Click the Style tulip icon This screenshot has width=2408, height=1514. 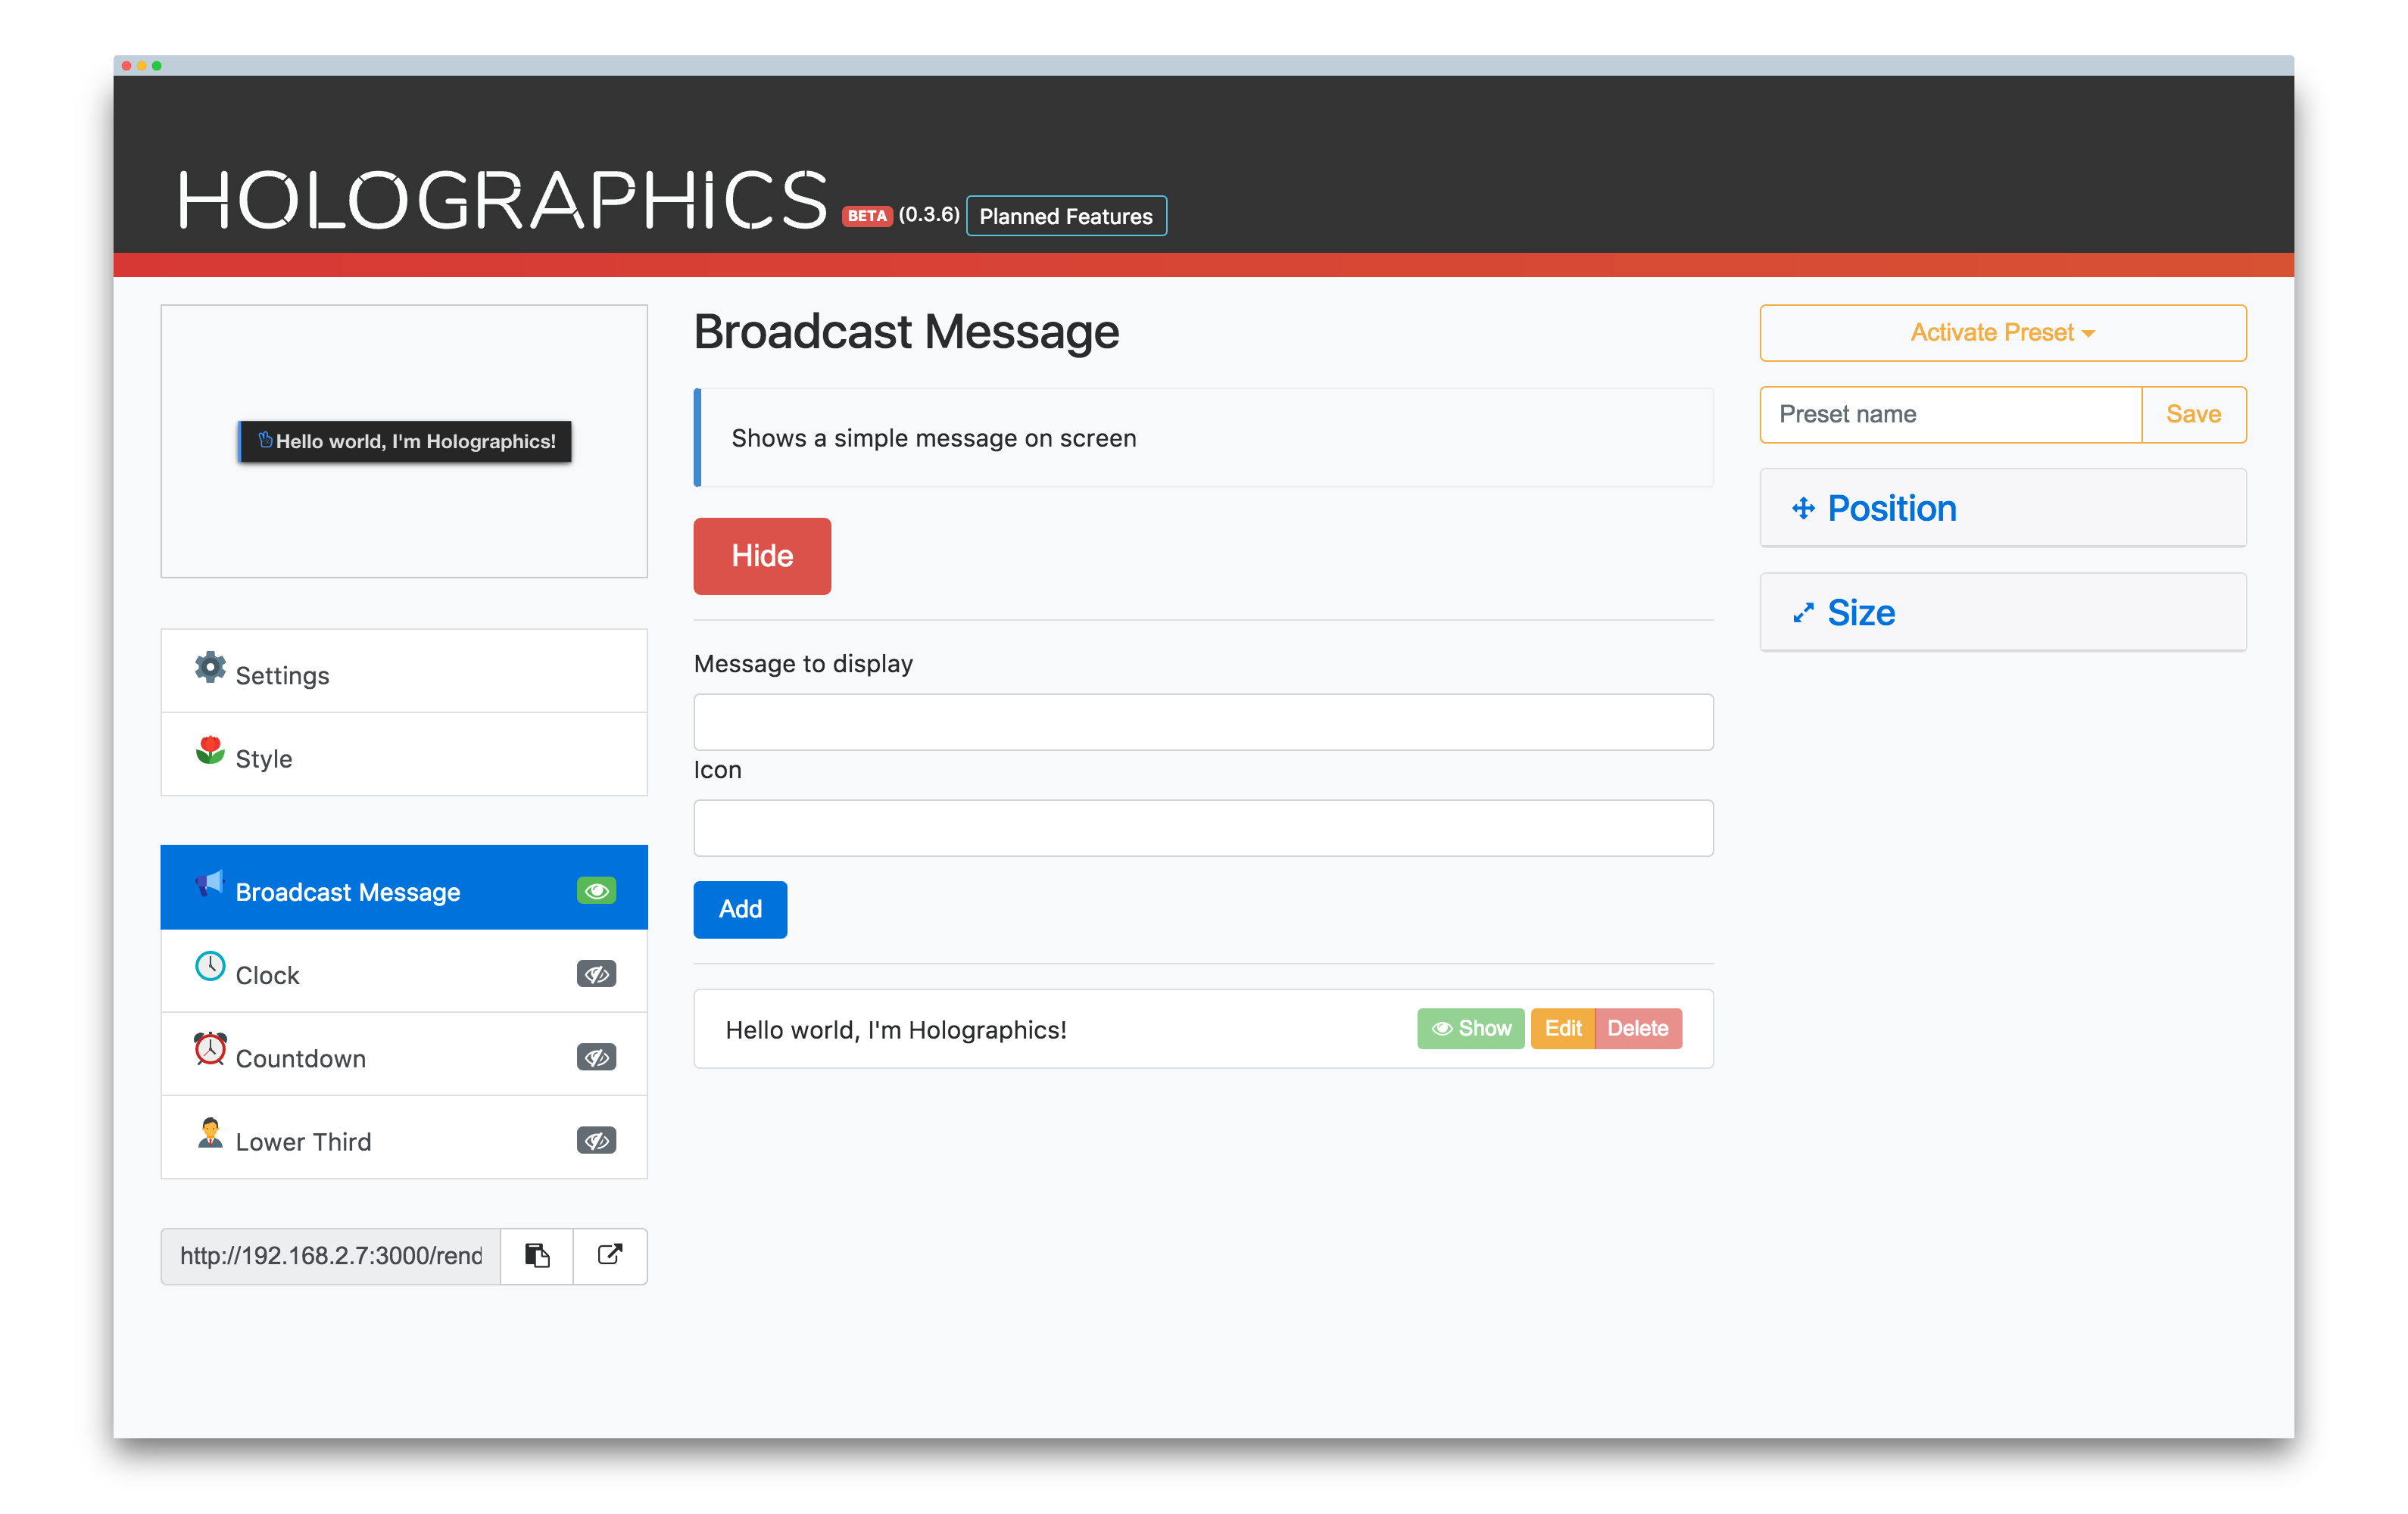coord(210,750)
